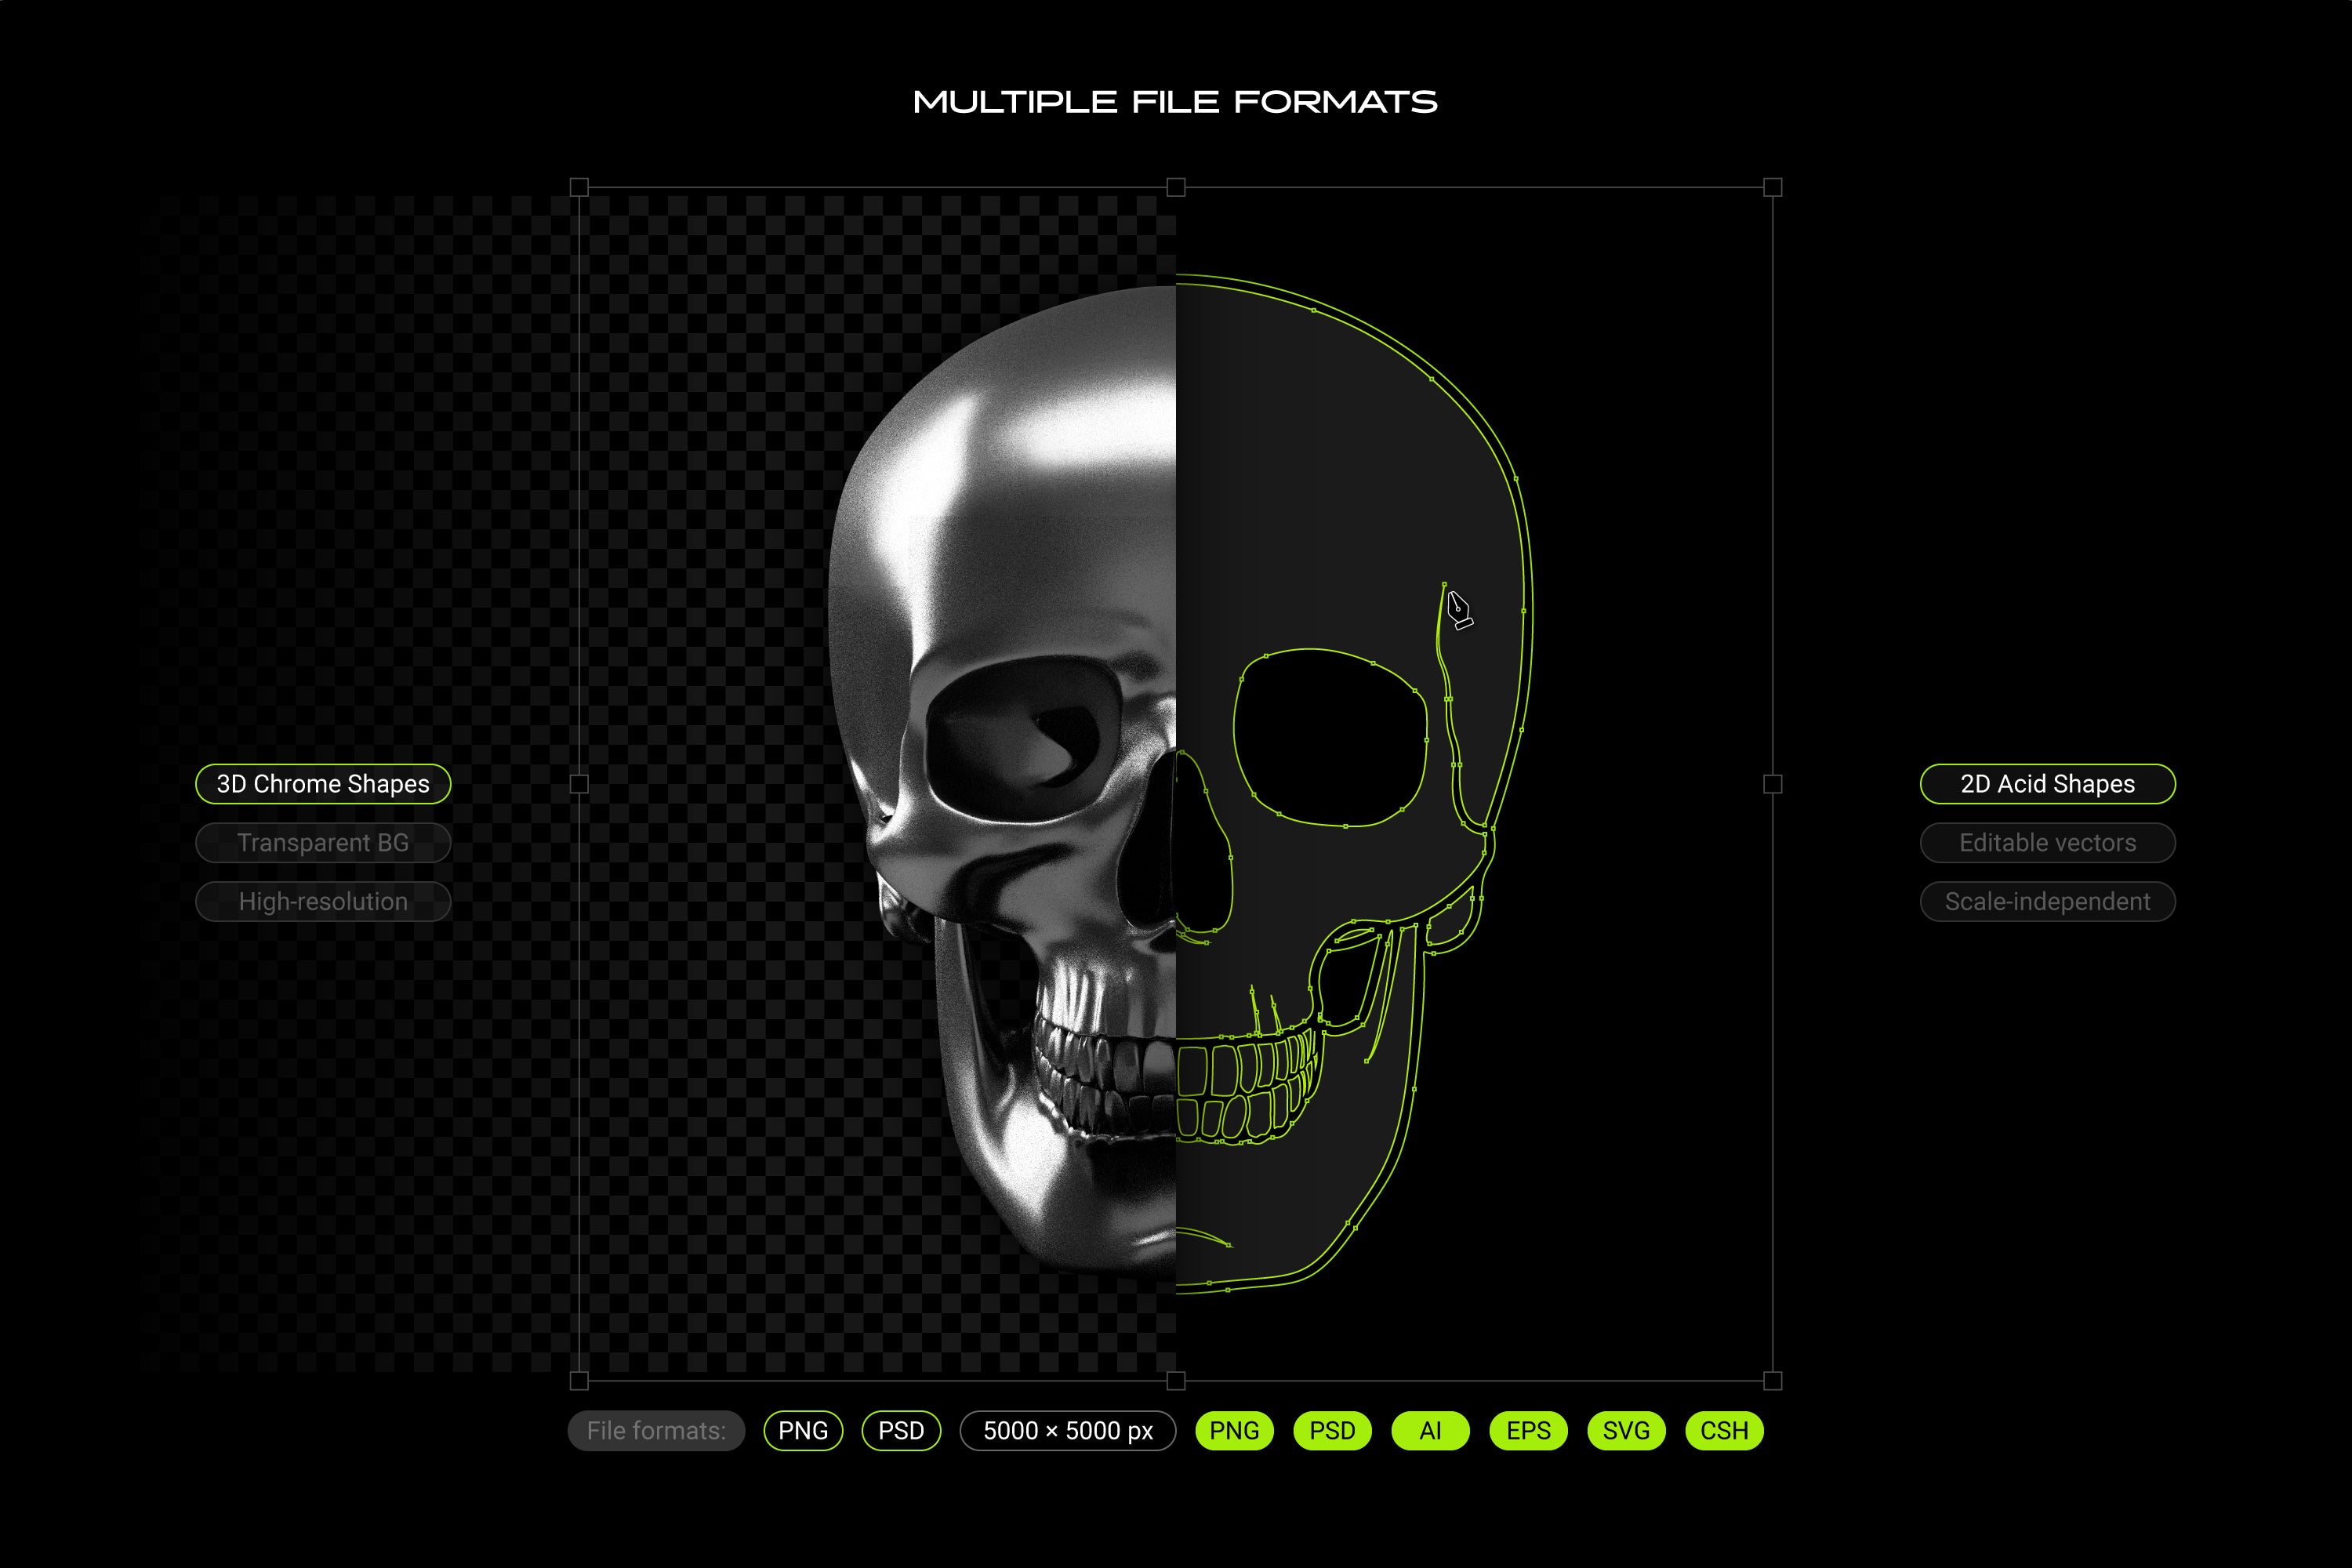Select the 3D Chrome Shapes pill
The image size is (2352, 1568).
point(323,784)
